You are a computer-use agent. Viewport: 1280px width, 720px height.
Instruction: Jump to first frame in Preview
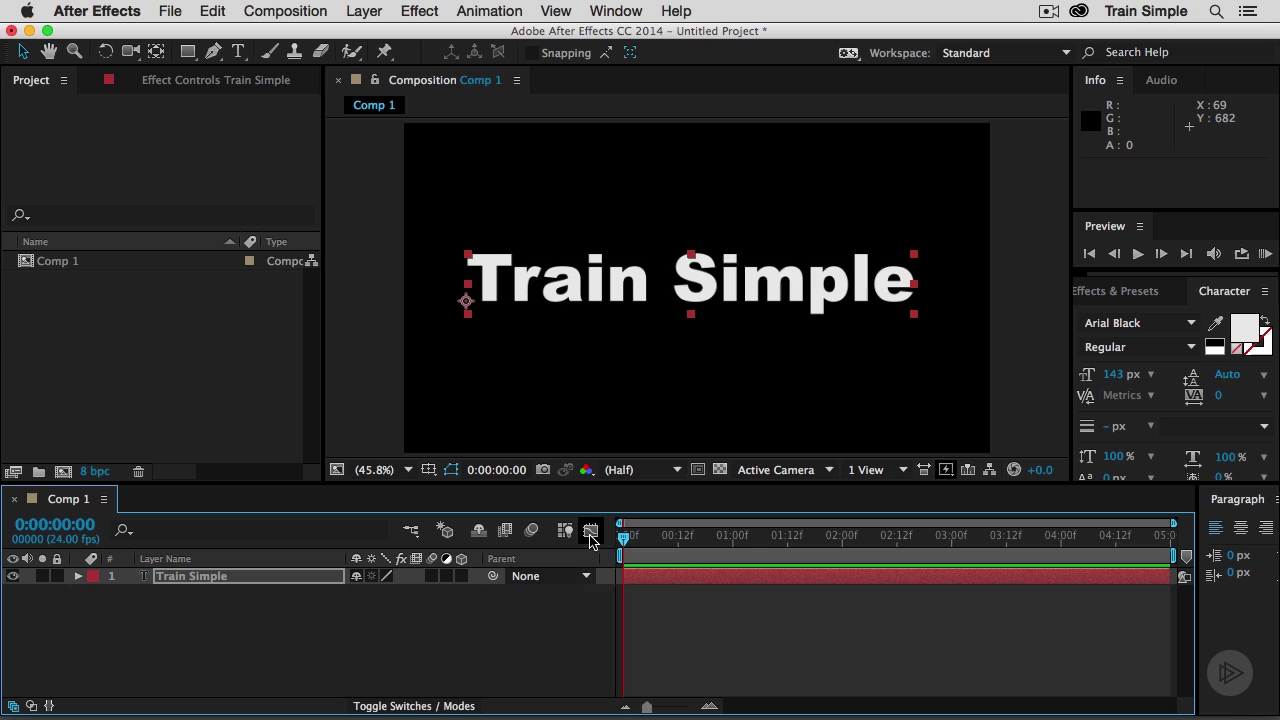[x=1090, y=254]
